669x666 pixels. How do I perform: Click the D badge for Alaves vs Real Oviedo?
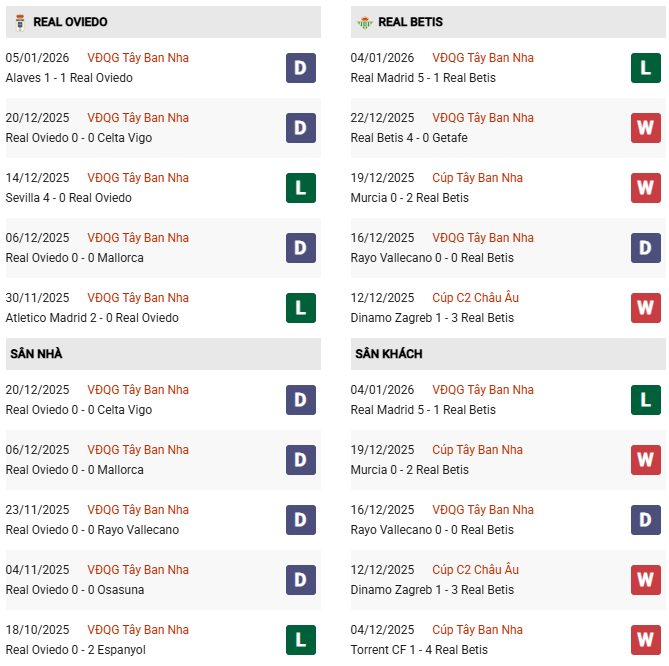pos(301,68)
